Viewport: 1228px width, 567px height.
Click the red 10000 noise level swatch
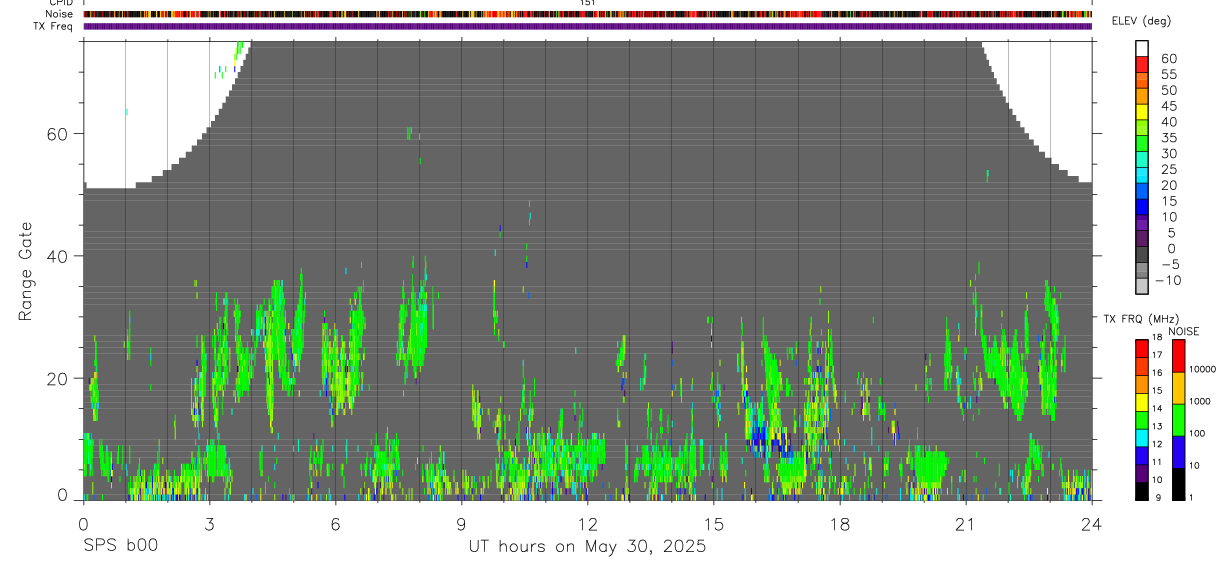coord(1180,356)
